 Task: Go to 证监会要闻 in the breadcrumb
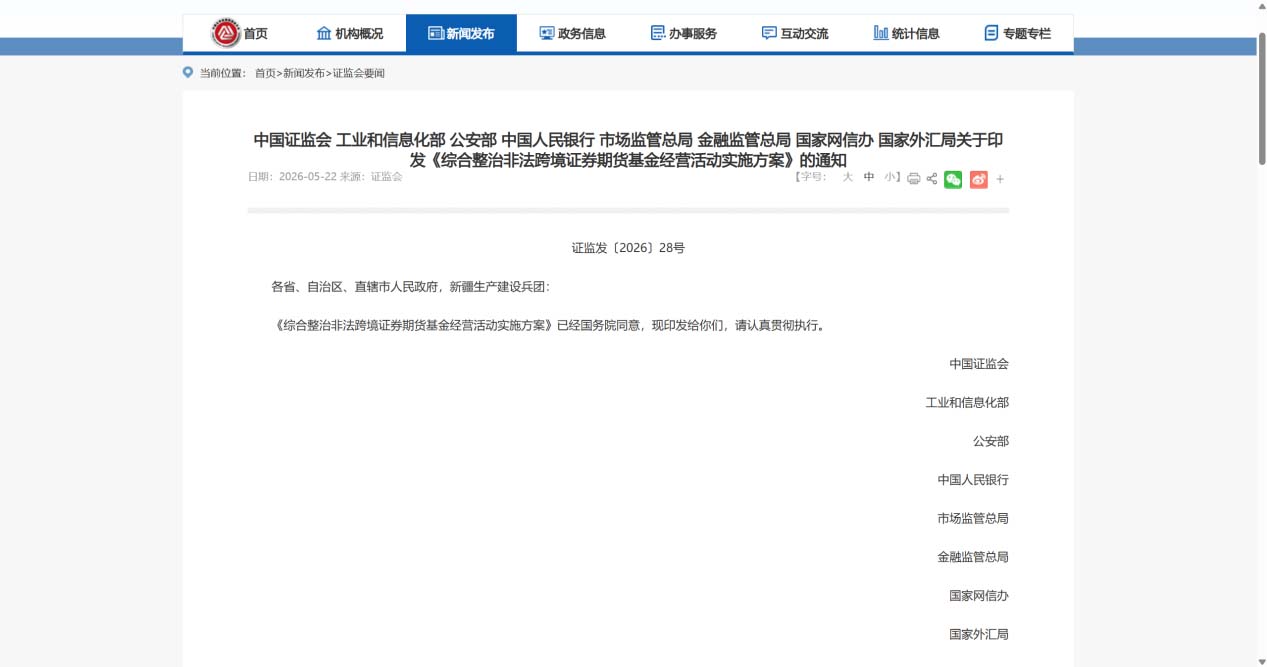pyautogui.click(x=358, y=74)
